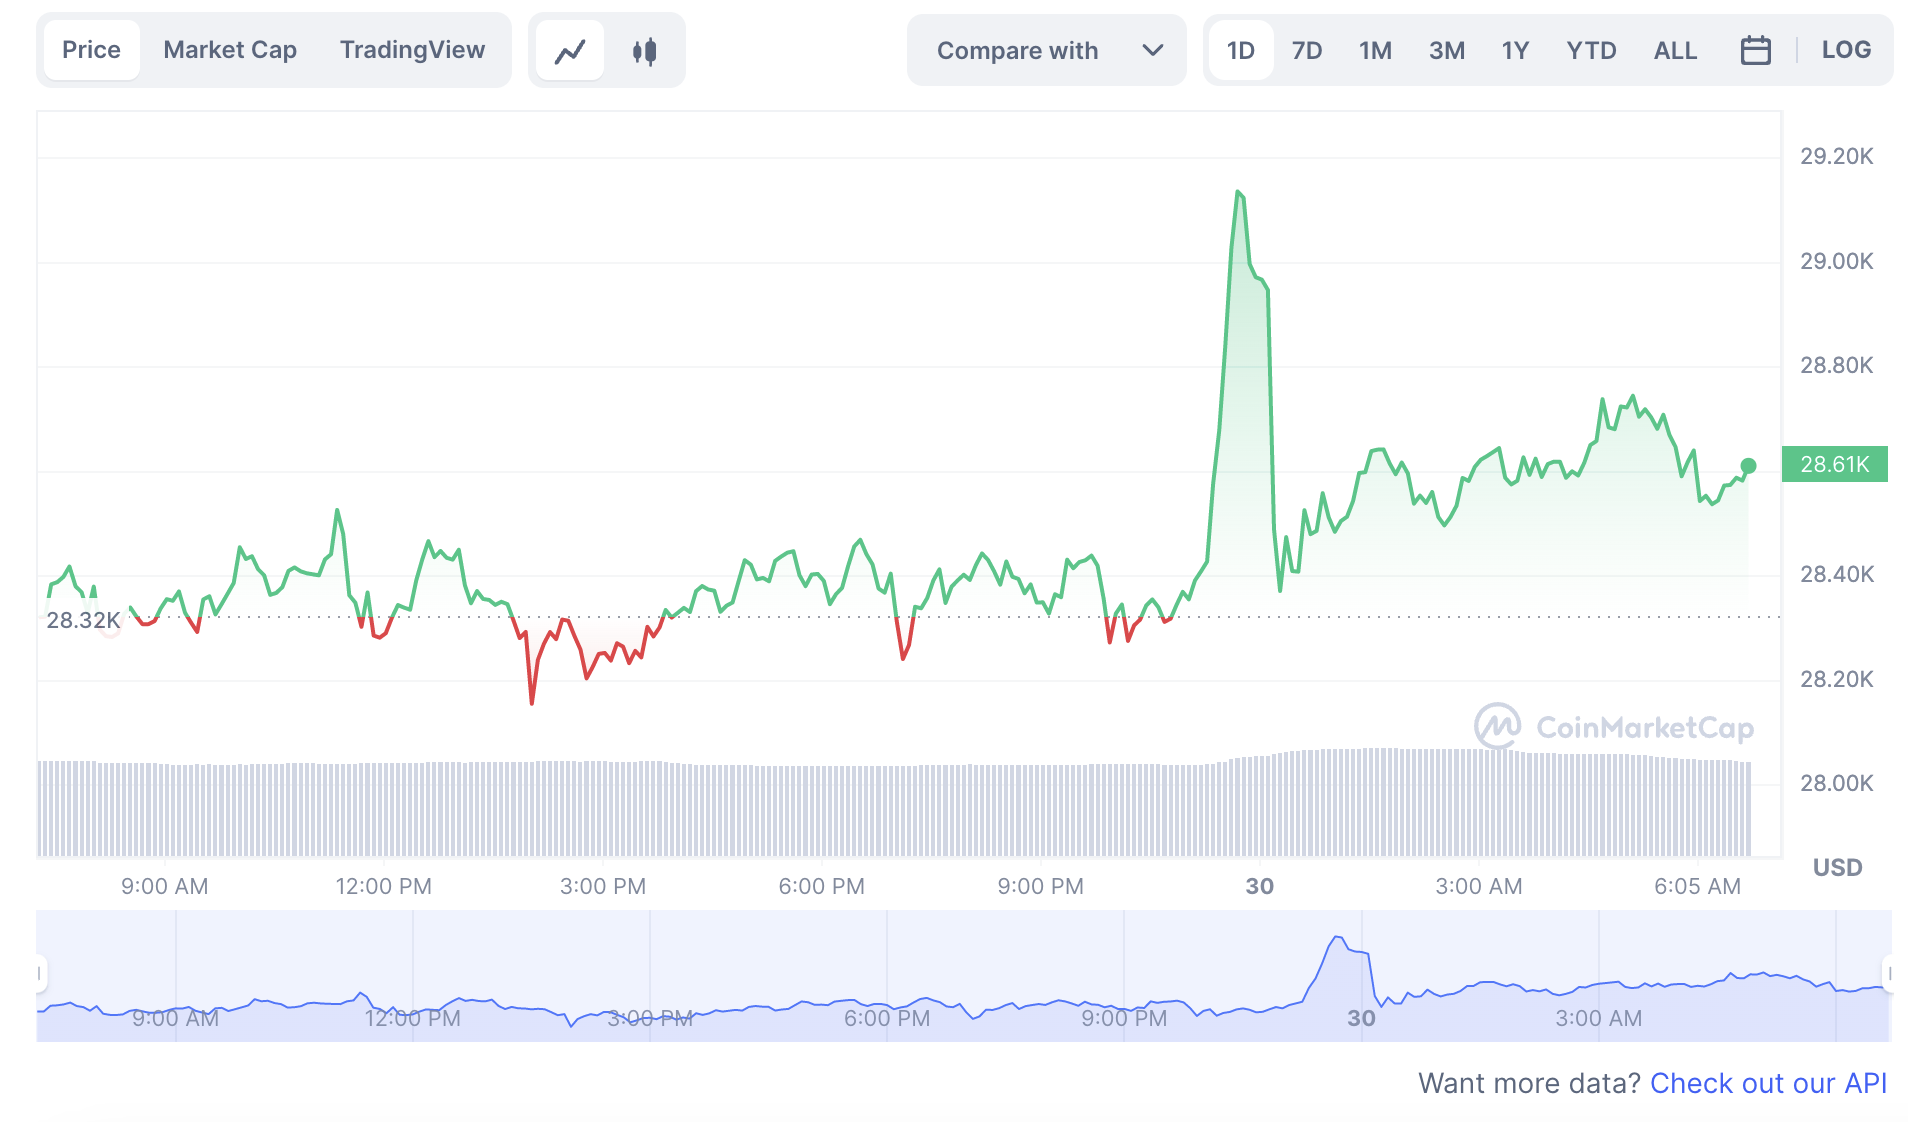Toggle LOG scale on chart
This screenshot has height=1122, width=1908.
(x=1845, y=50)
